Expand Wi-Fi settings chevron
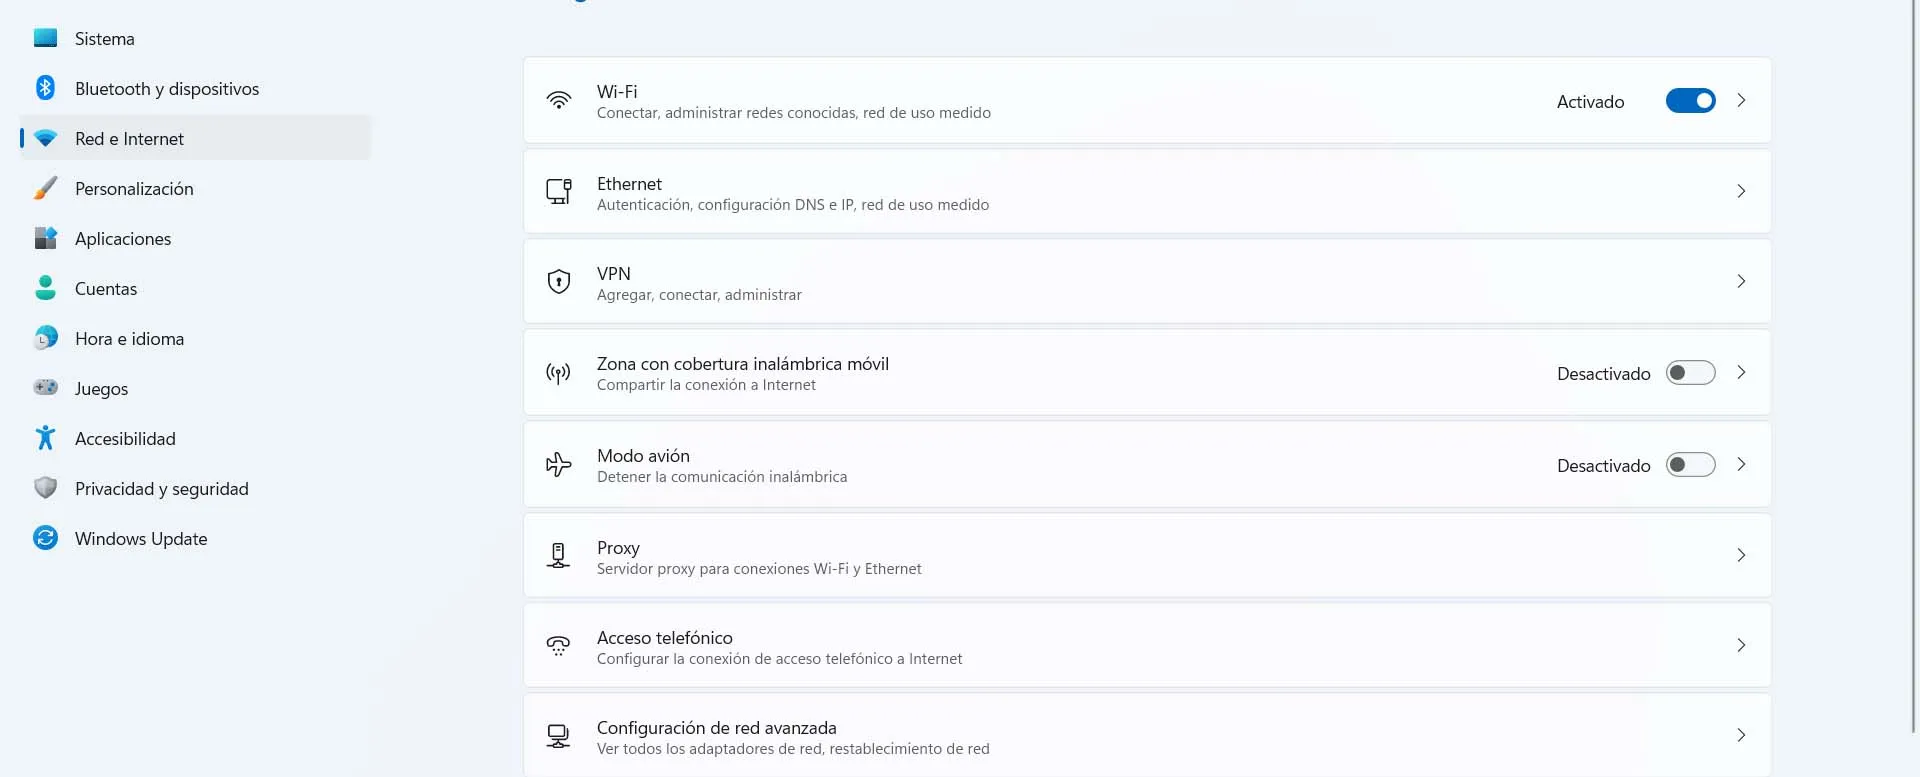Image resolution: width=1920 pixels, height=777 pixels. pos(1741,100)
